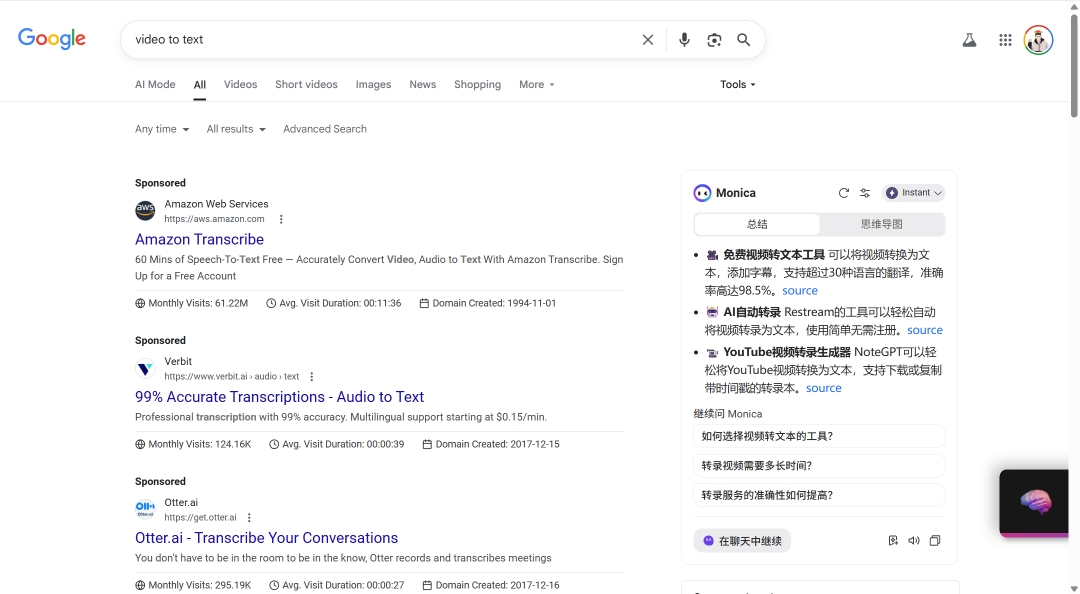Open the Google account profile avatar
1080x594 pixels.
[x=1038, y=40]
